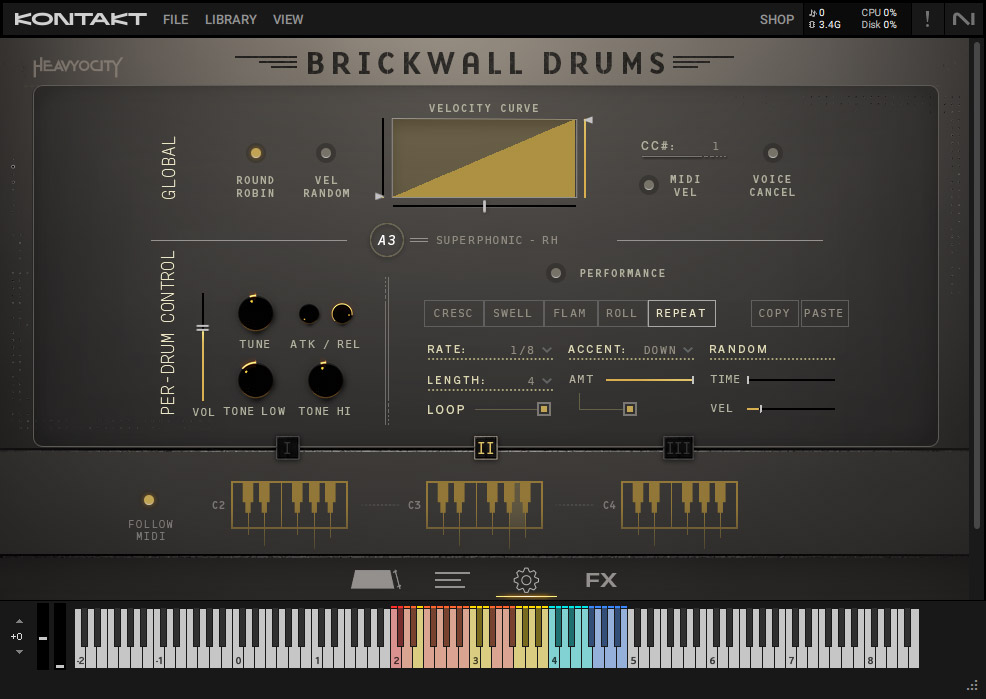Open the gear settings page

click(x=526, y=580)
